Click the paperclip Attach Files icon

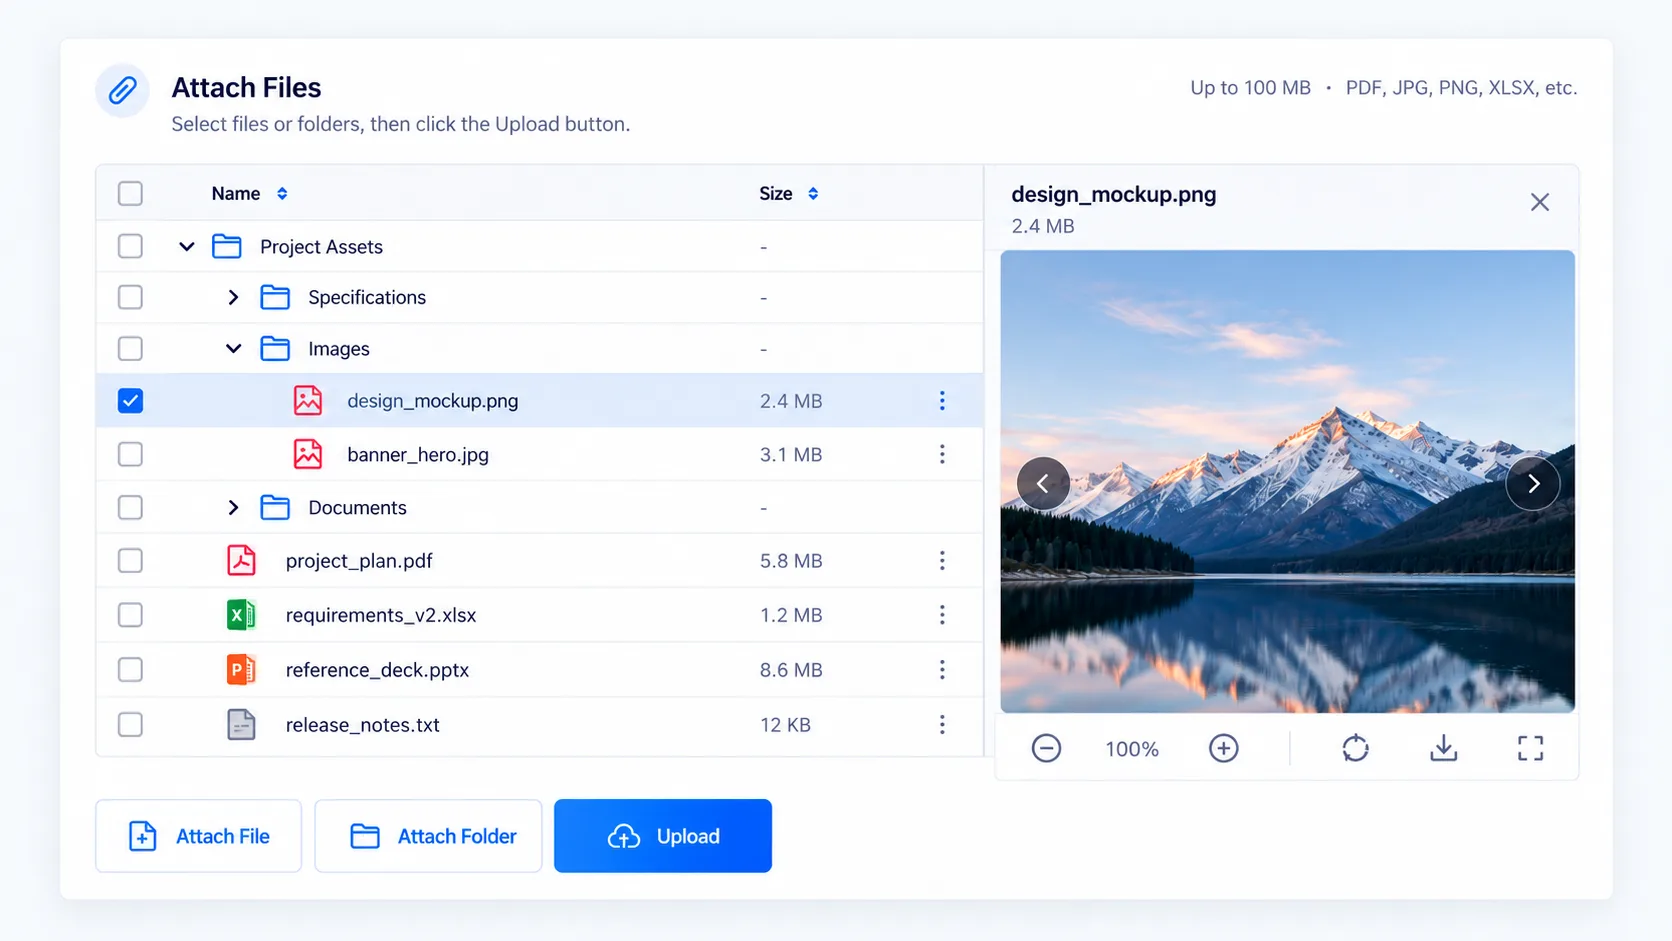[x=122, y=90]
